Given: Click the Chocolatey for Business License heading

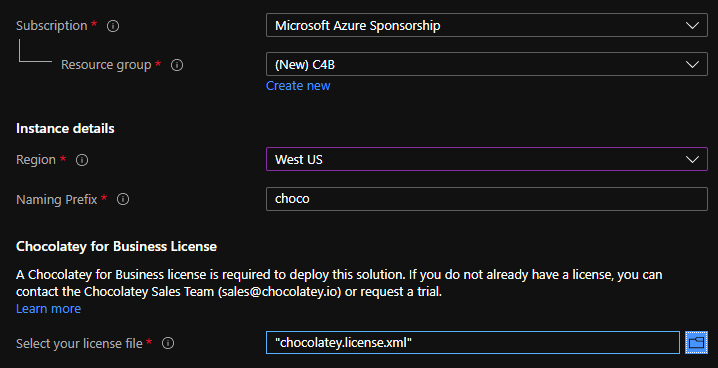Looking at the screenshot, I should (x=116, y=246).
